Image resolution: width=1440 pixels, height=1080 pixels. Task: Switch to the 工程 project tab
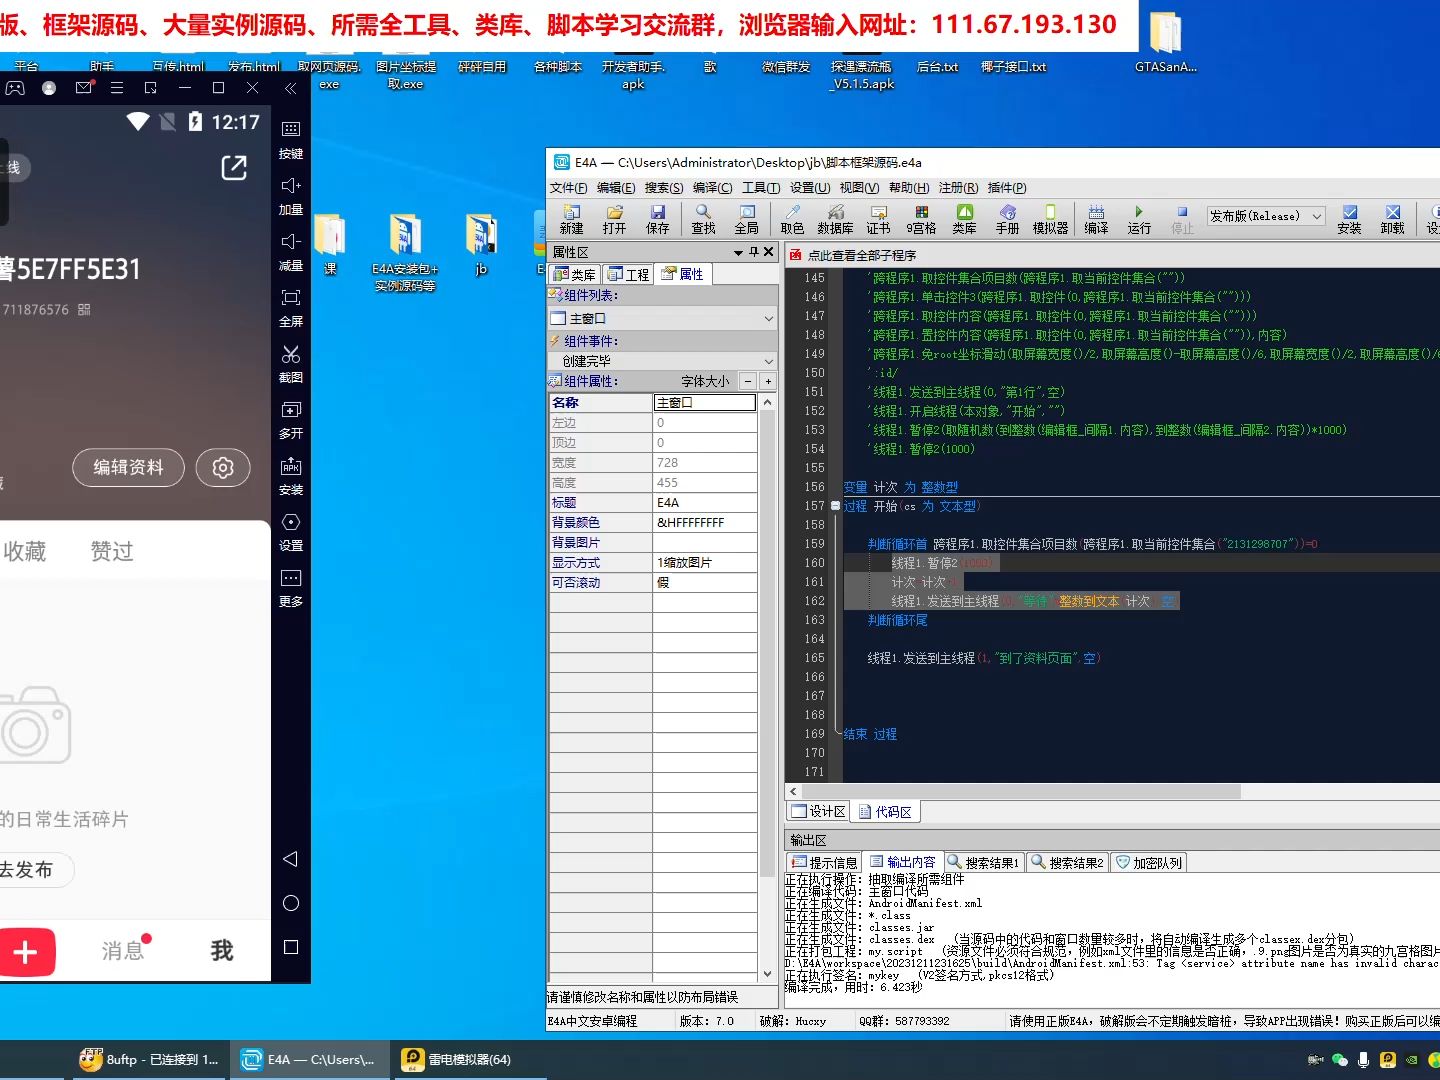click(628, 274)
